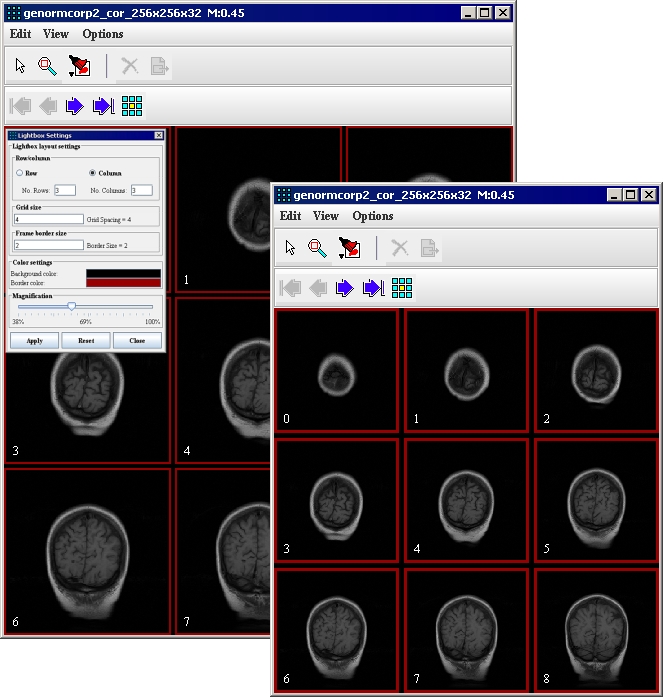The height and width of the screenshot is (697, 663).
Task: Open Options menu in the front window
Action: tap(372, 216)
